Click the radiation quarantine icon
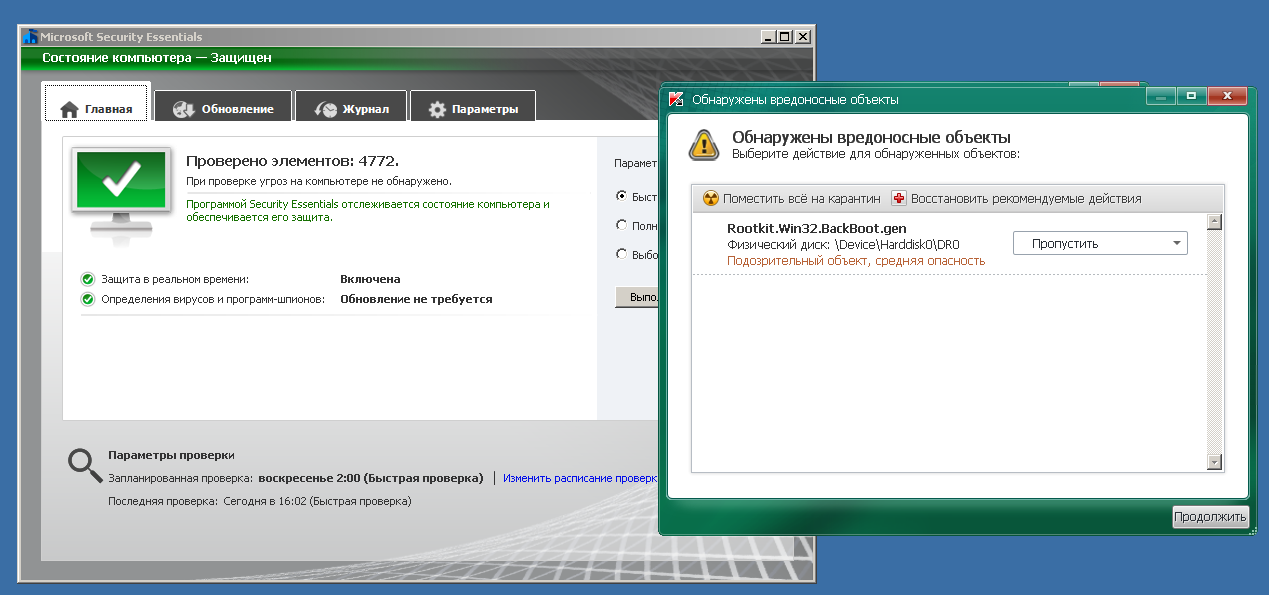This screenshot has height=595, width=1269. click(x=711, y=198)
